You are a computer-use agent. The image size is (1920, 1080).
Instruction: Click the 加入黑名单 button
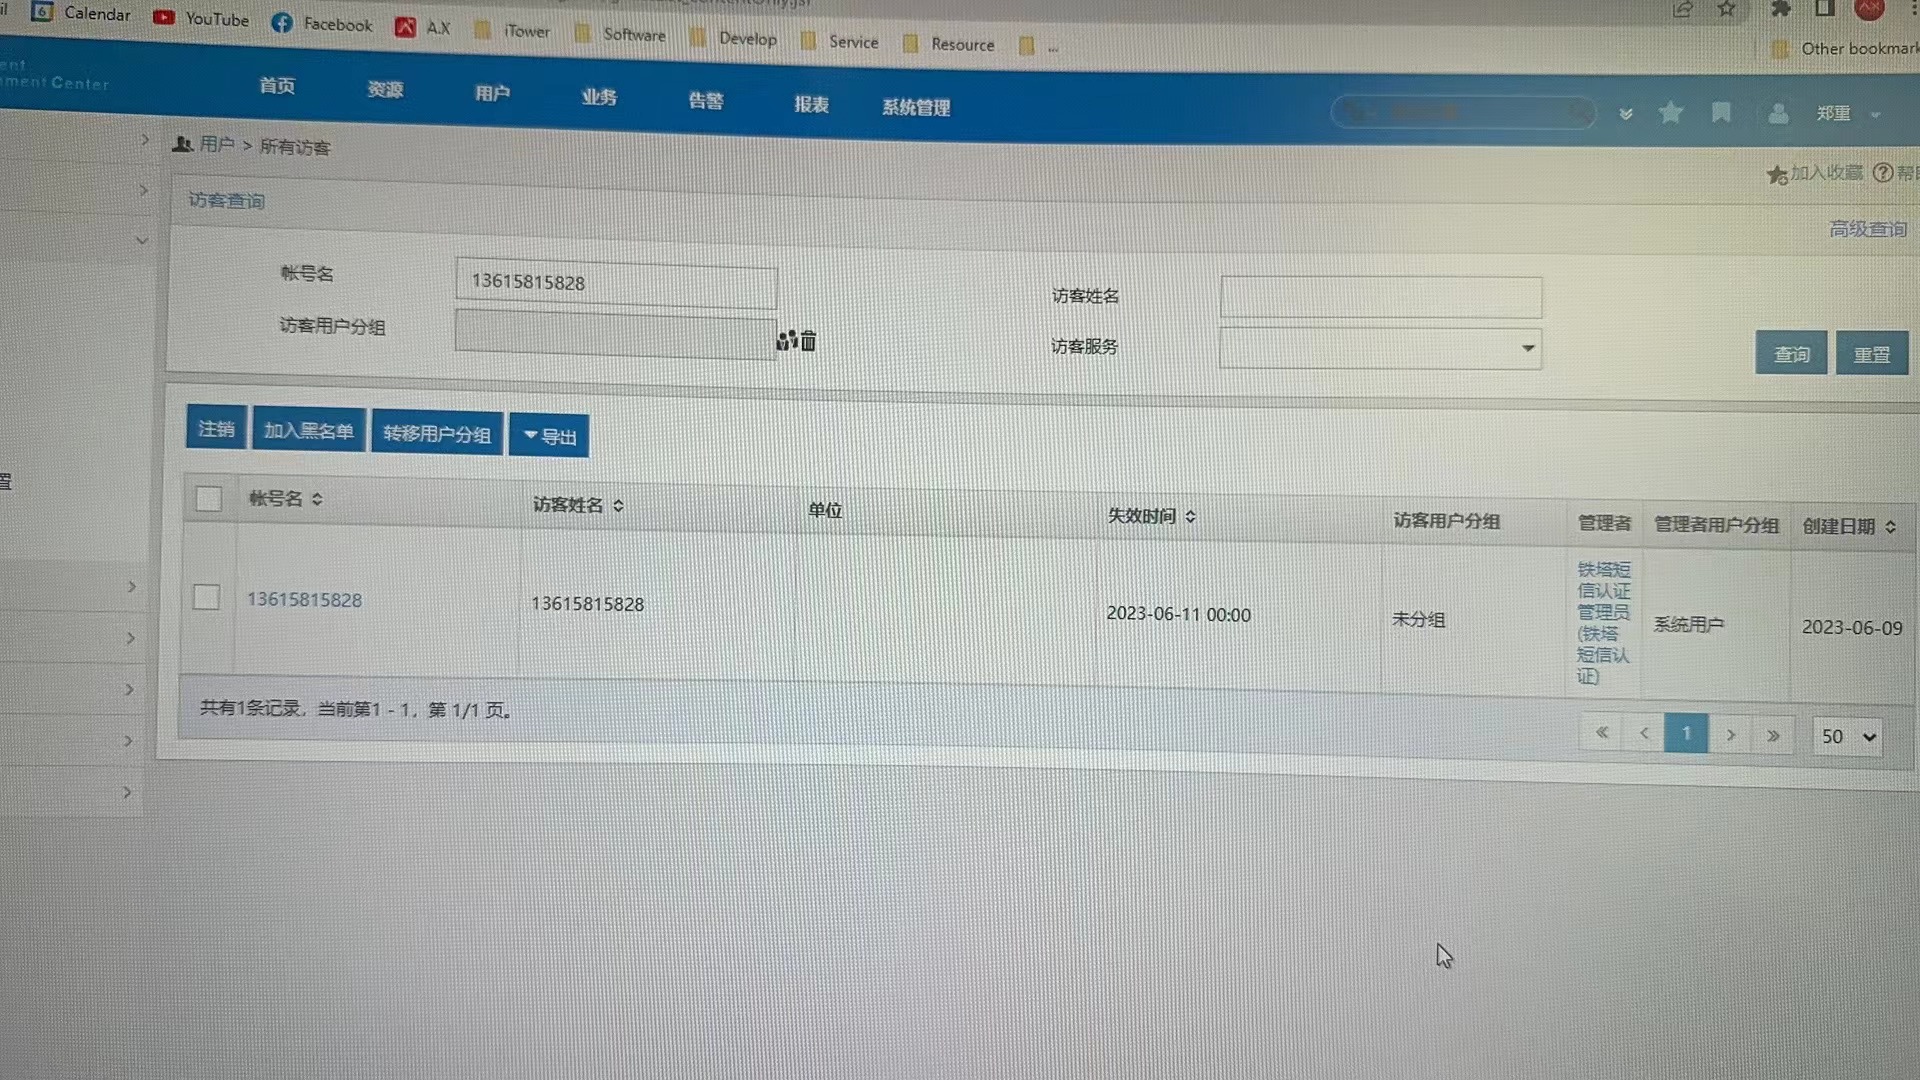308,431
